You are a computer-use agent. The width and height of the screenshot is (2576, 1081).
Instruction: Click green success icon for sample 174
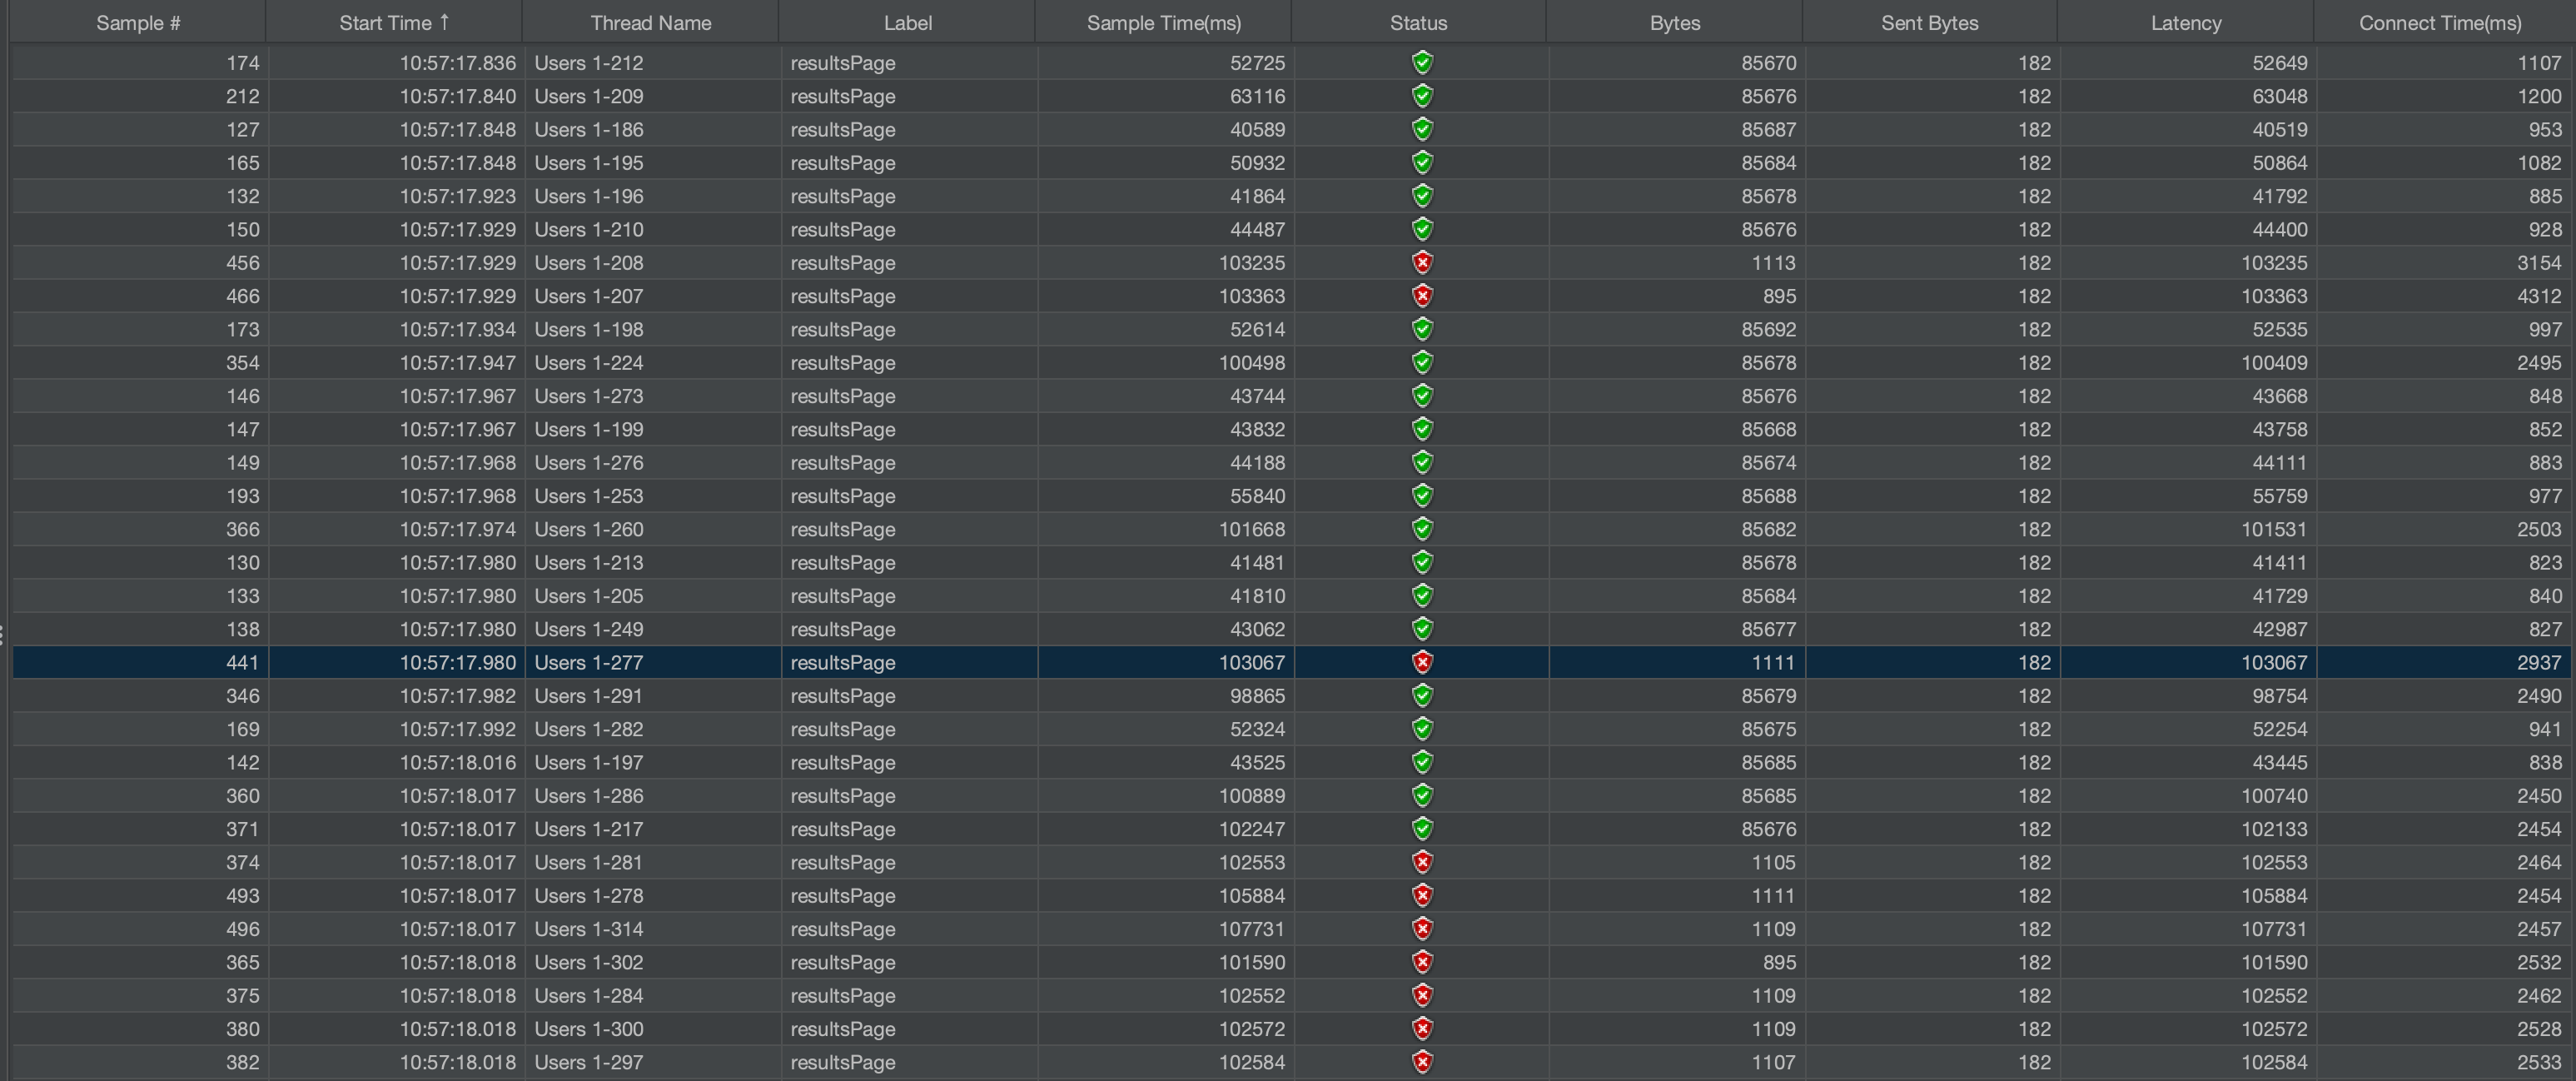(1422, 63)
